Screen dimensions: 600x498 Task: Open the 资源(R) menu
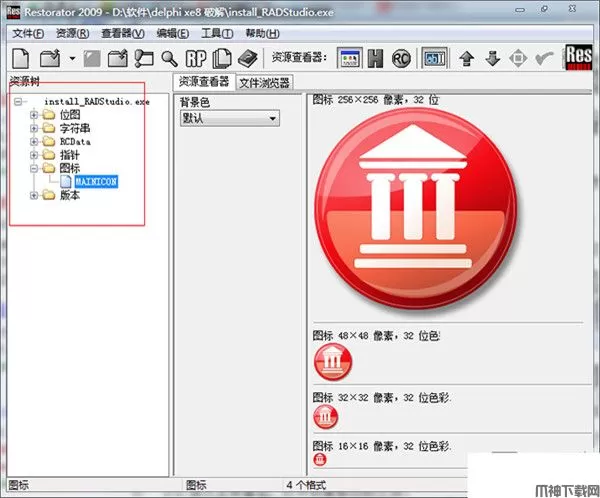(74, 33)
